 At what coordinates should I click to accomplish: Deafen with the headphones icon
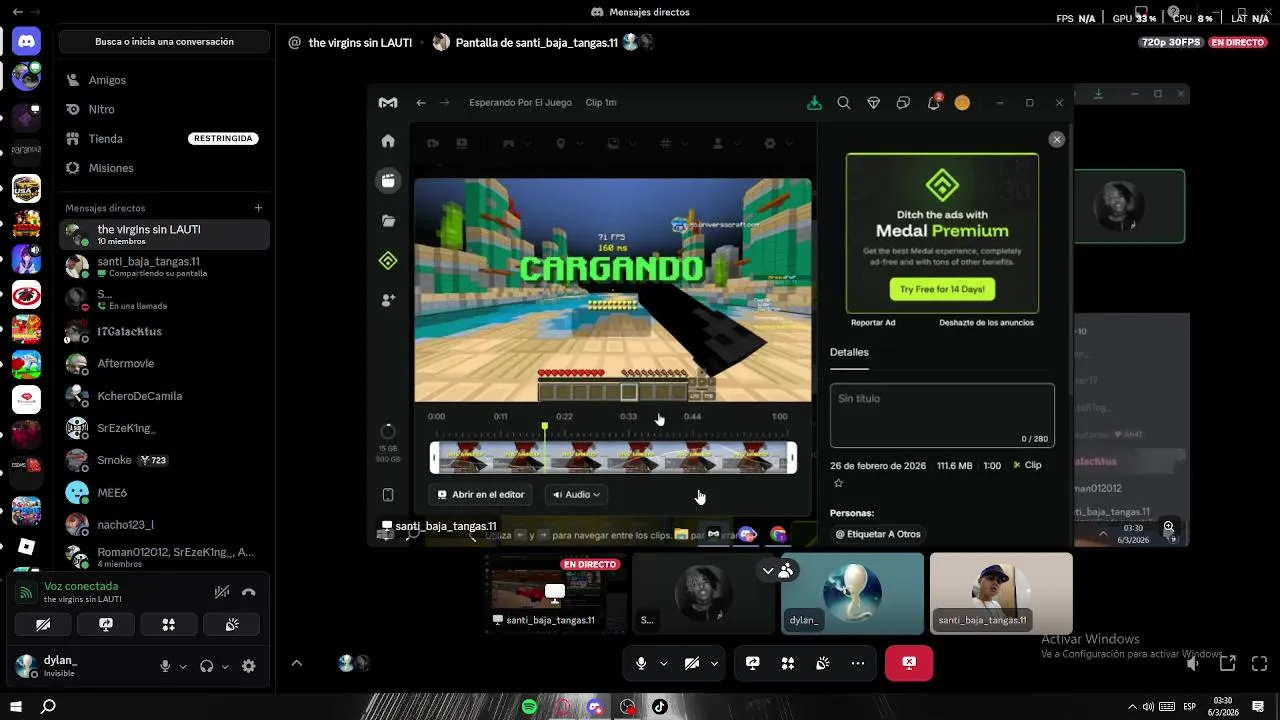click(206, 666)
